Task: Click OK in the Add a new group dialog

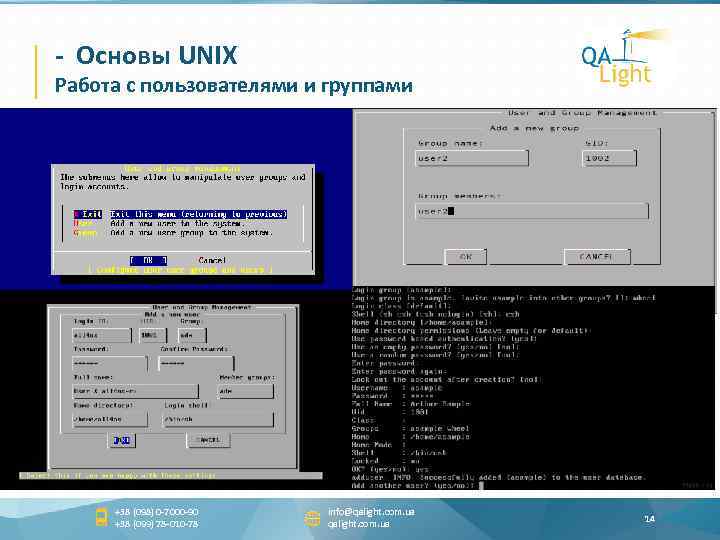Action: (466, 257)
